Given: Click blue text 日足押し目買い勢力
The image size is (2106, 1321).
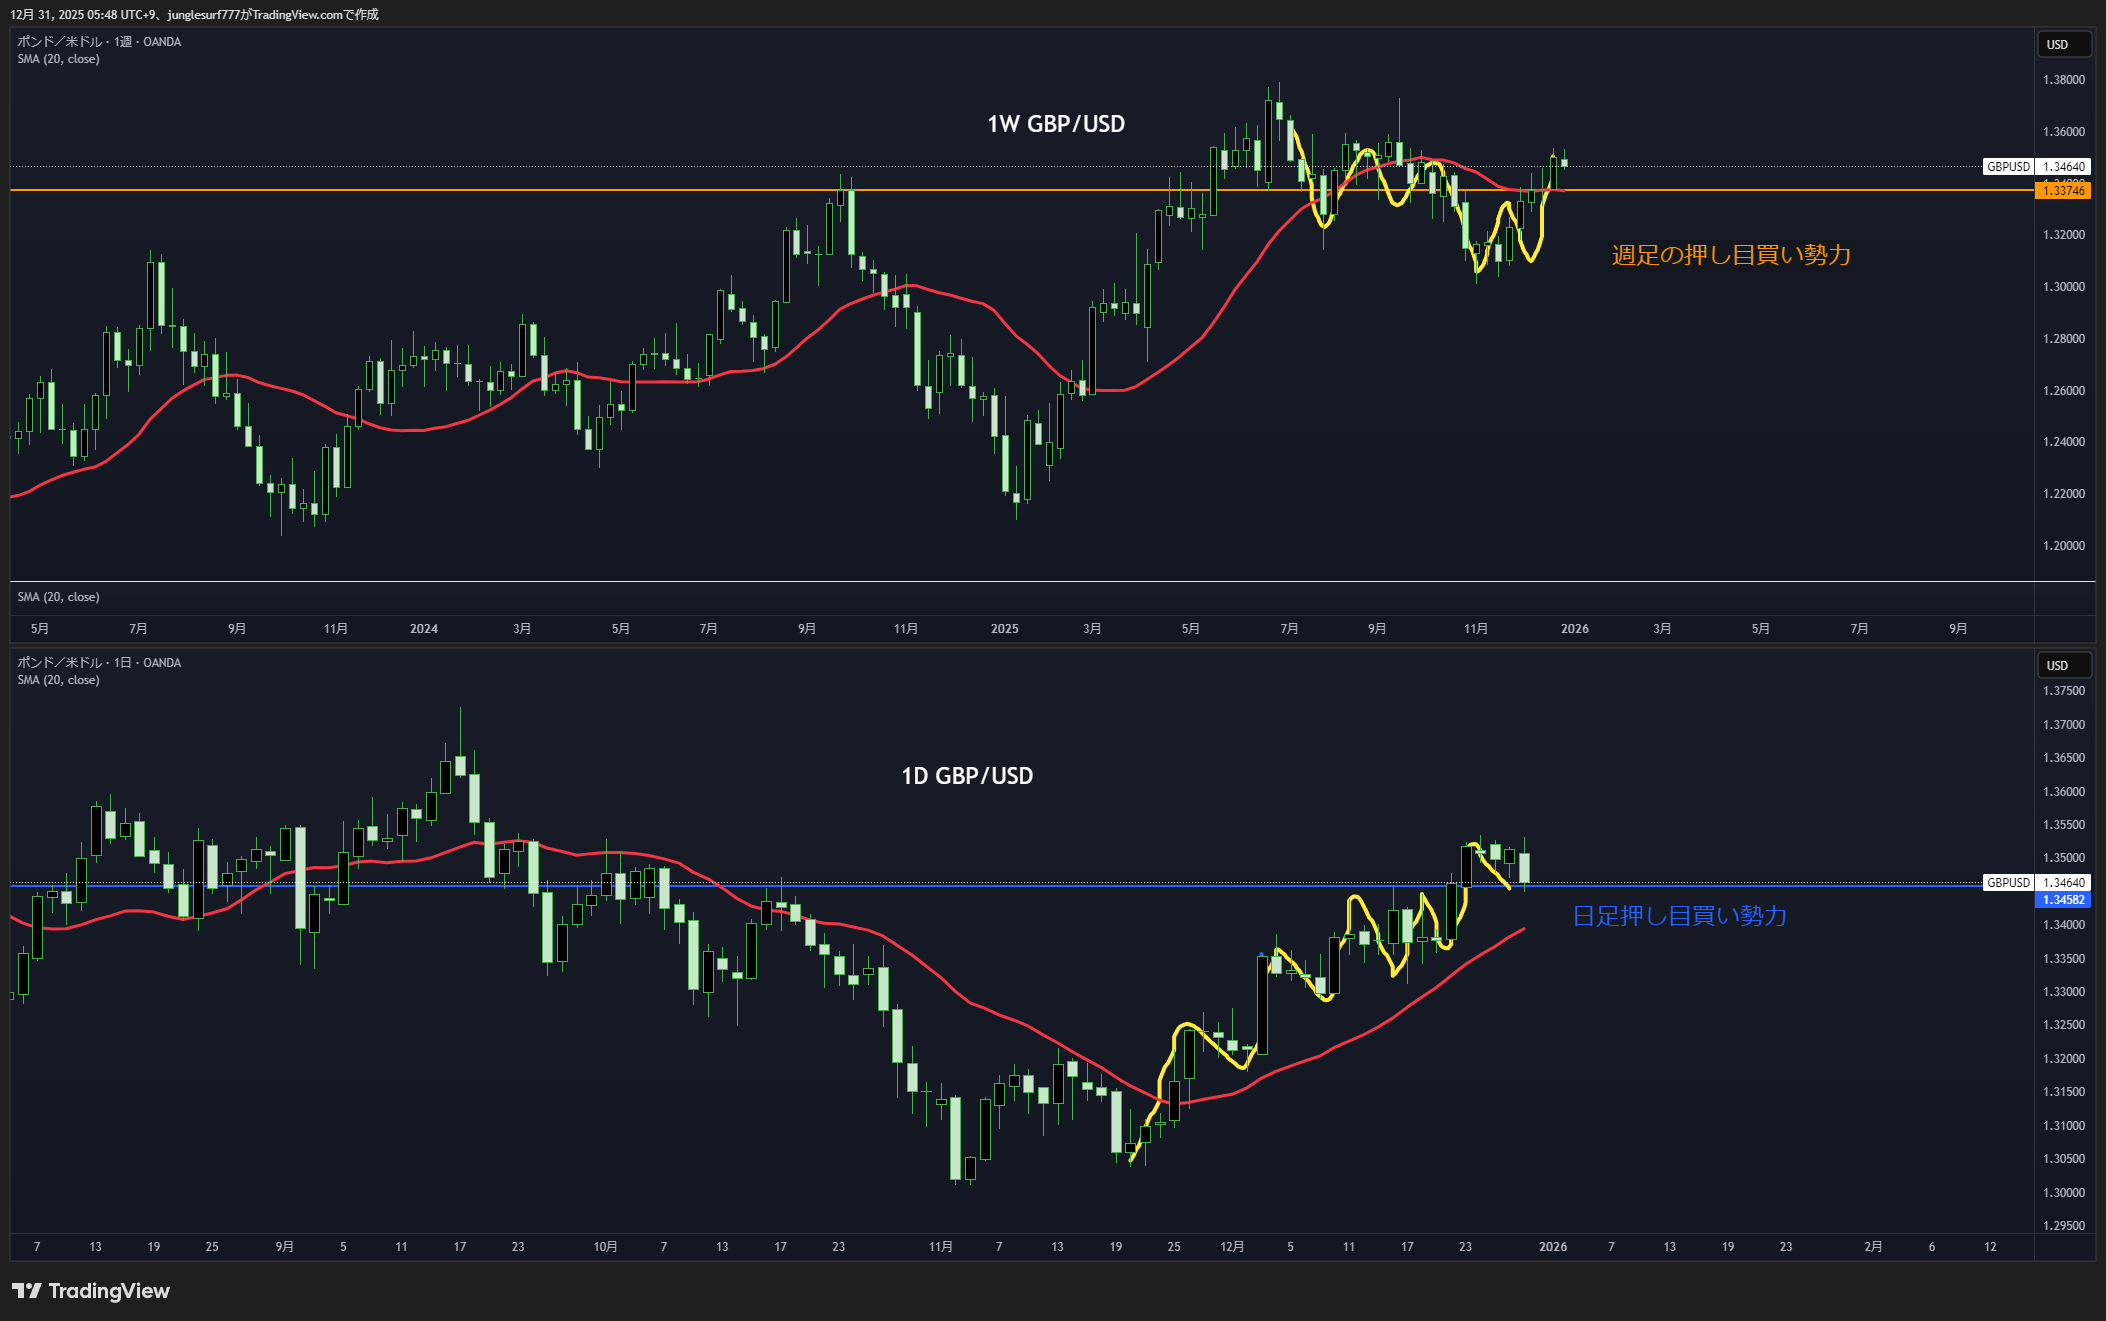Looking at the screenshot, I should click(1679, 916).
